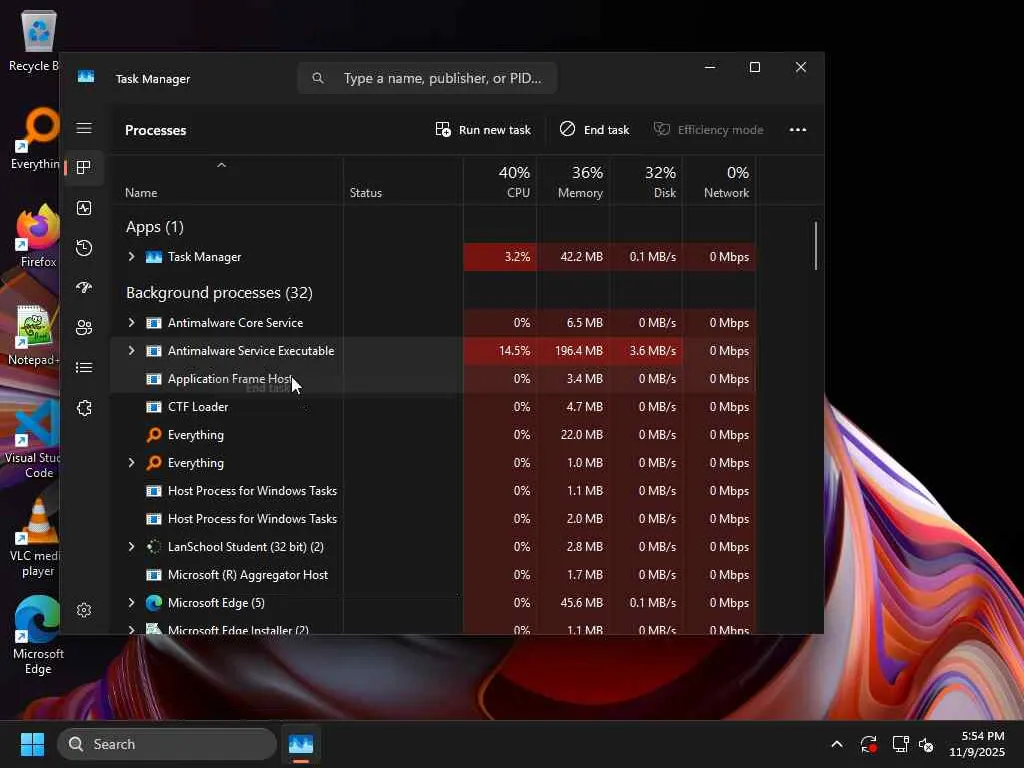The width and height of the screenshot is (1024, 768).
Task: Open the Microsoft Edge desktop shortcut
Action: tap(37, 635)
